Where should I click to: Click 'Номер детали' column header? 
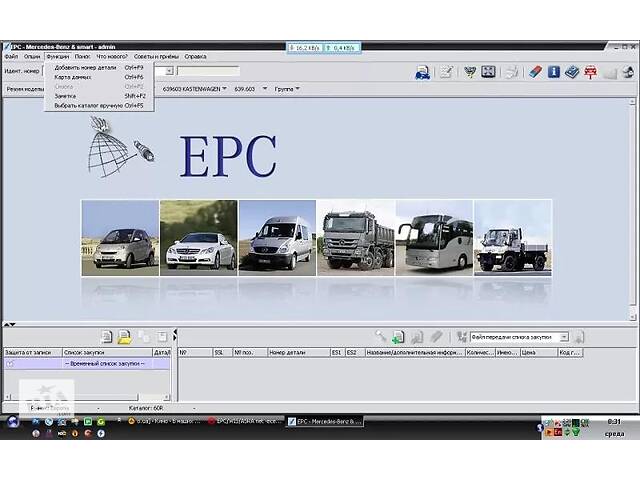(x=298, y=352)
